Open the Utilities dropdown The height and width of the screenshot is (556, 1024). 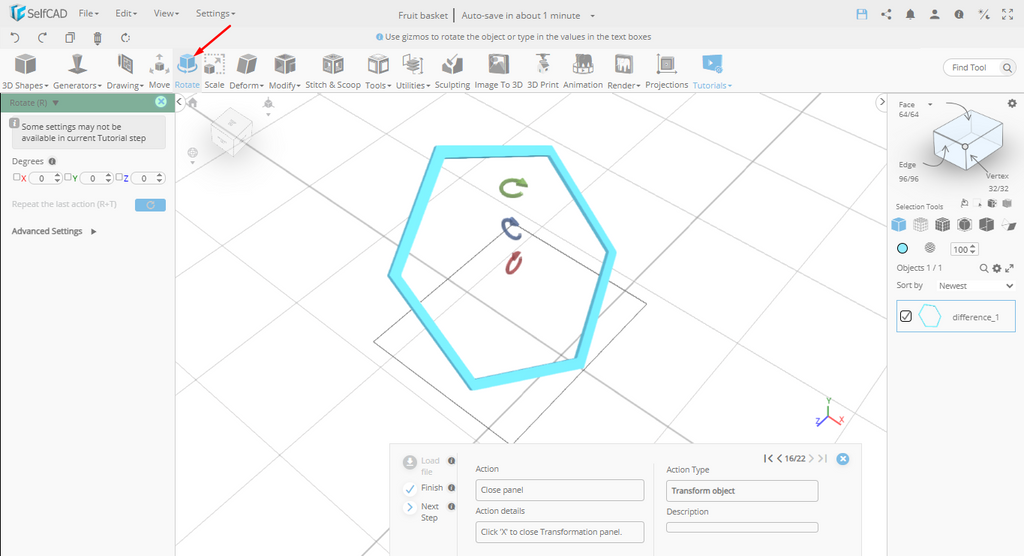point(413,71)
